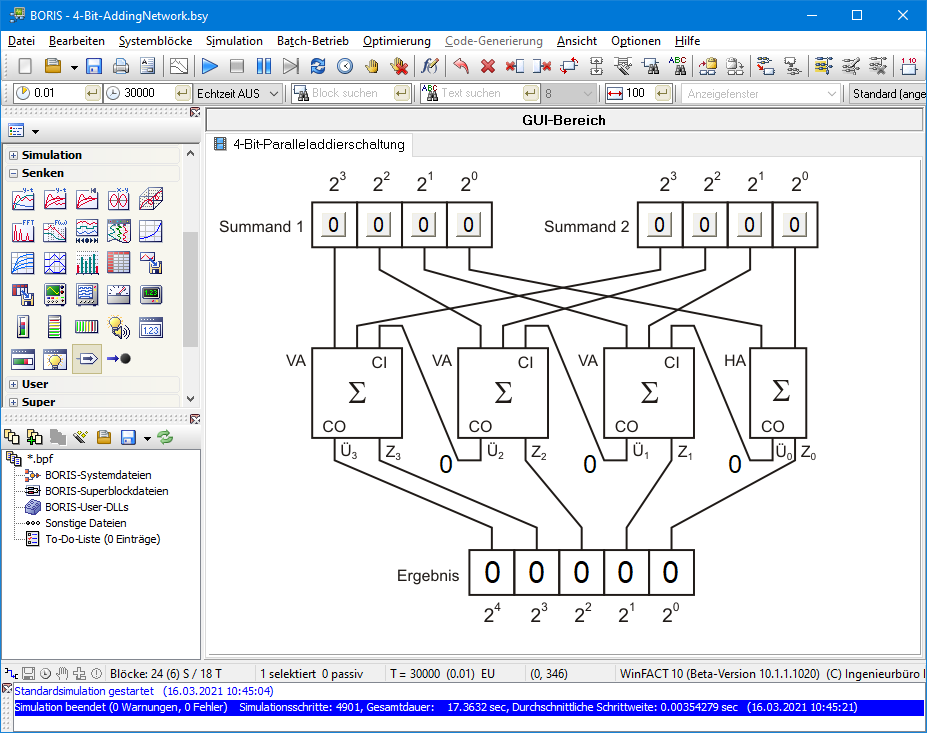Toggle Summand 1 bit 2² button
The height and width of the screenshot is (733, 927).
click(x=379, y=225)
